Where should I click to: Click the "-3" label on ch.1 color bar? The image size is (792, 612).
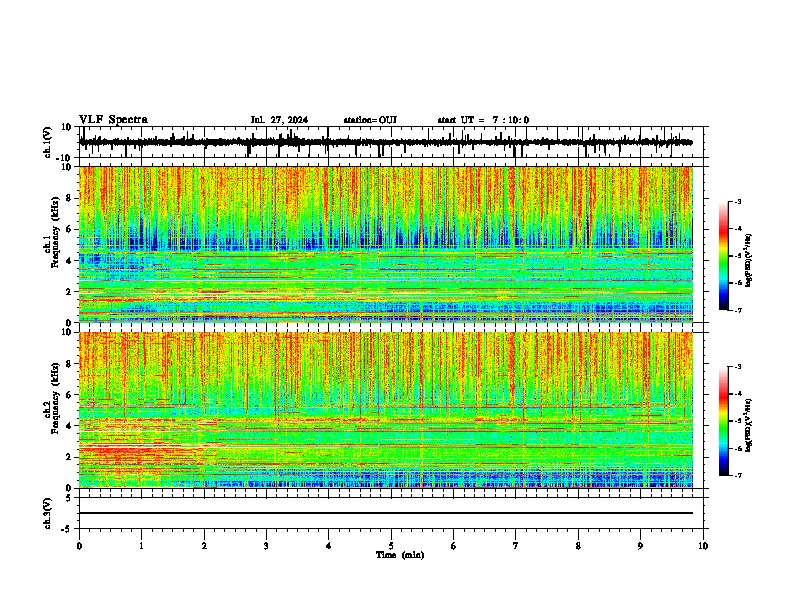click(x=737, y=201)
